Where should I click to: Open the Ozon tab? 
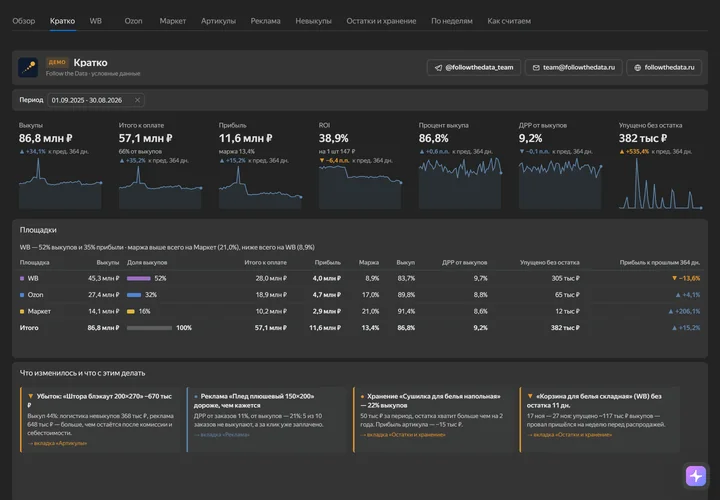(134, 21)
